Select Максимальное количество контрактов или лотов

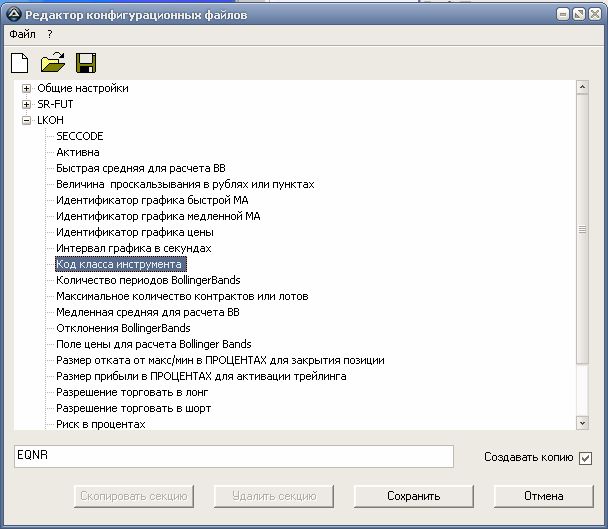(182, 296)
